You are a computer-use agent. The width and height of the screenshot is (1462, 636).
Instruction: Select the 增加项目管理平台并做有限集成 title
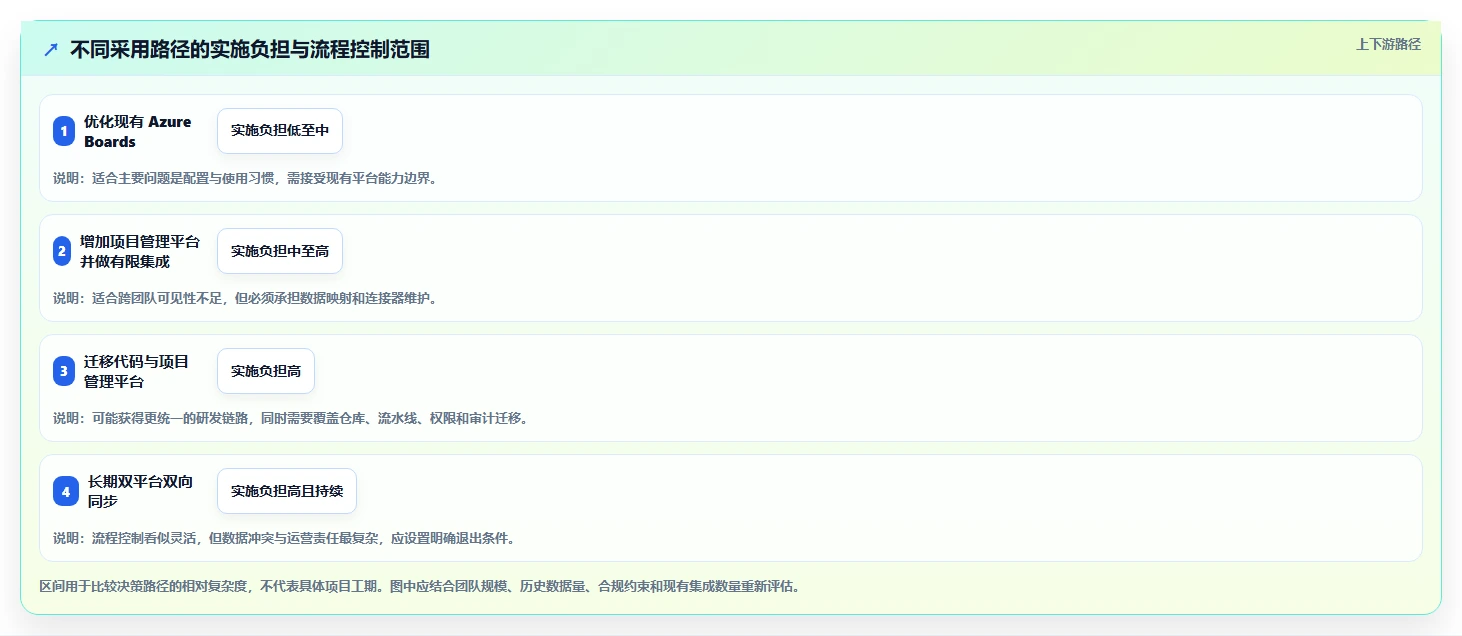coord(140,251)
